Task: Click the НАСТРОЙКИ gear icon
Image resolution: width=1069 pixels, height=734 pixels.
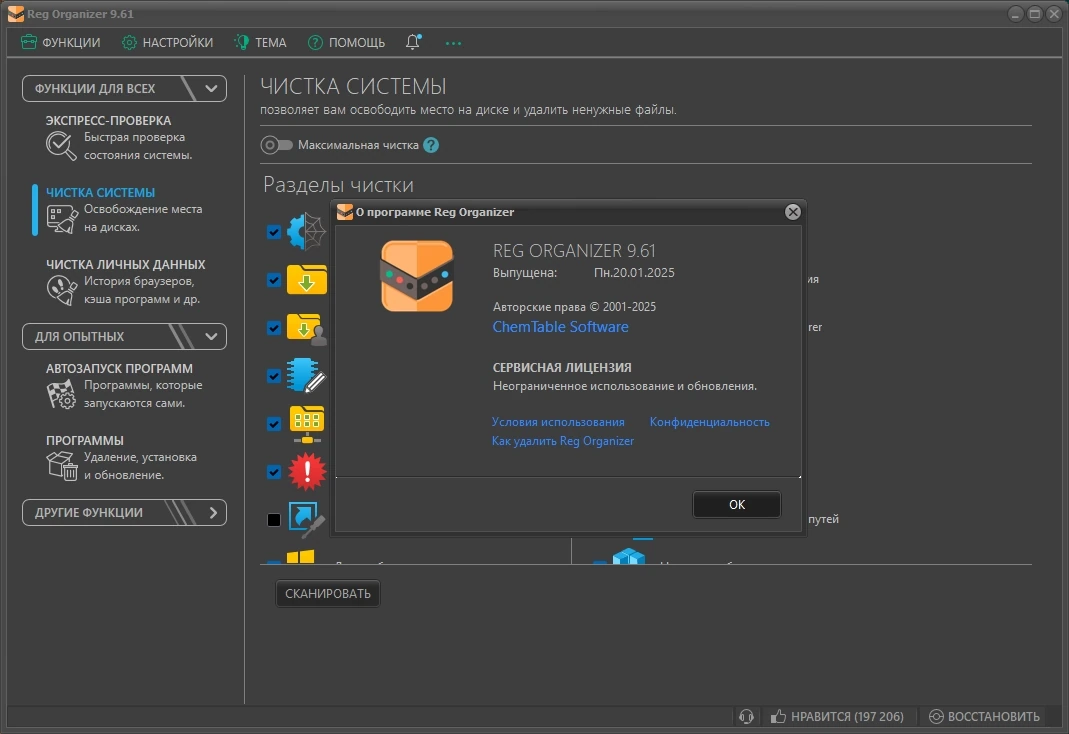Action: pos(129,42)
